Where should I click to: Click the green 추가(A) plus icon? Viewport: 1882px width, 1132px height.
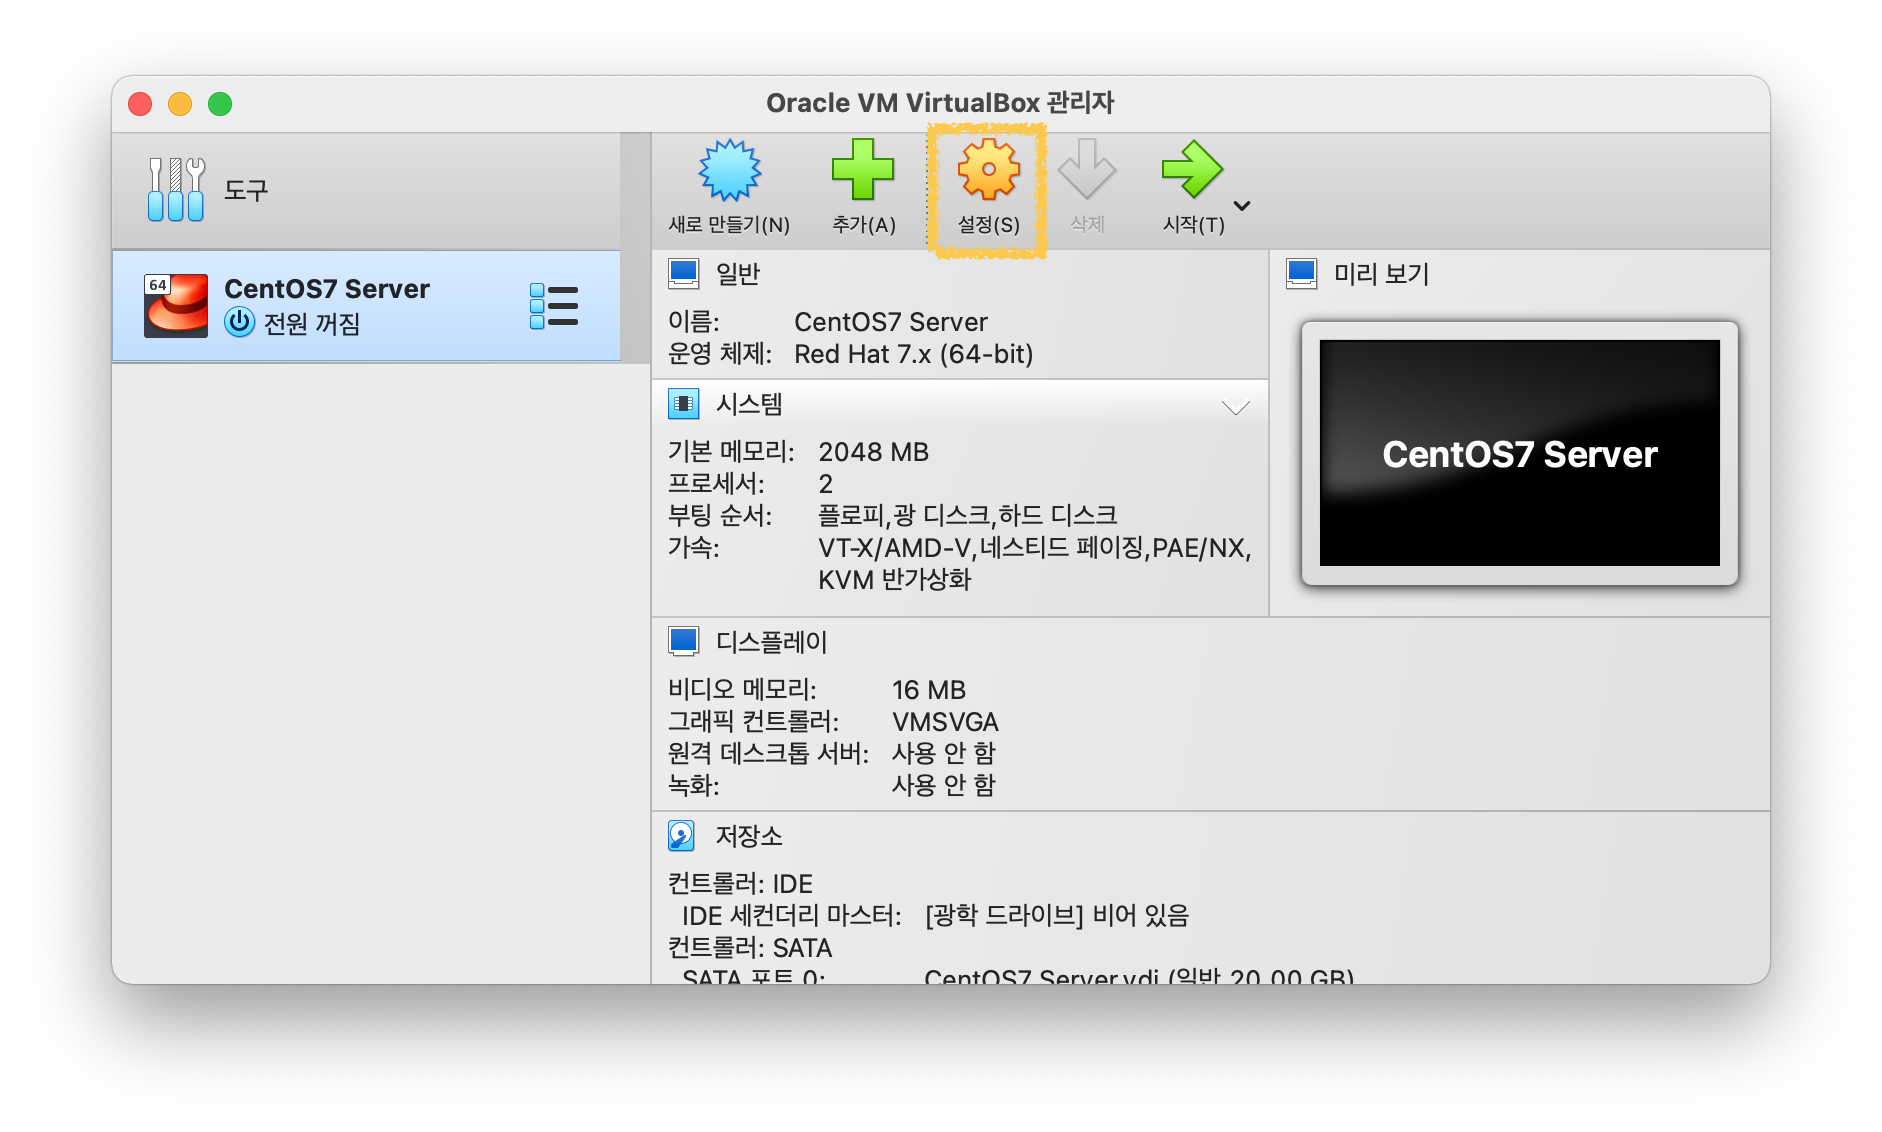point(863,170)
